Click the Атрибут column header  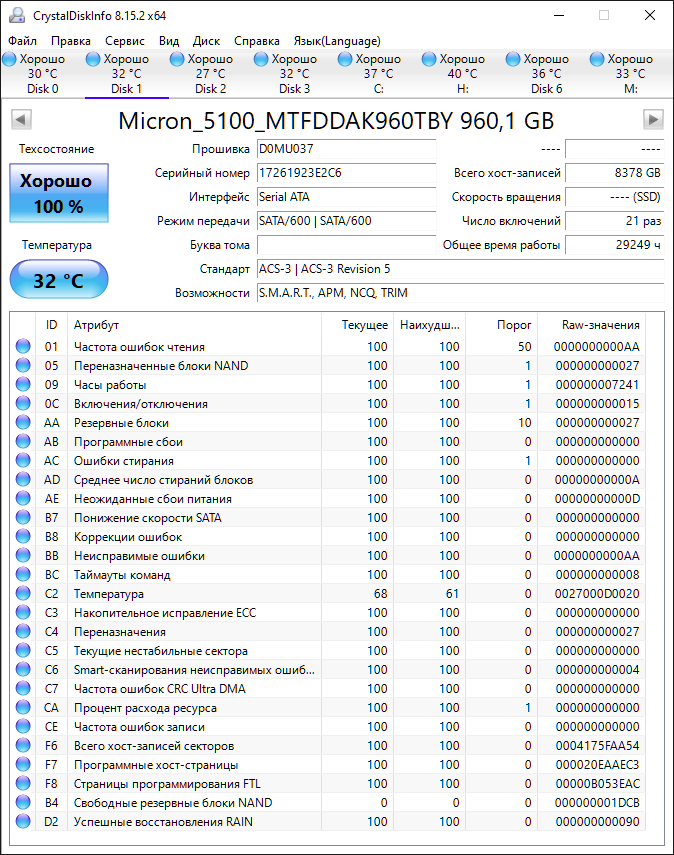(x=194, y=325)
